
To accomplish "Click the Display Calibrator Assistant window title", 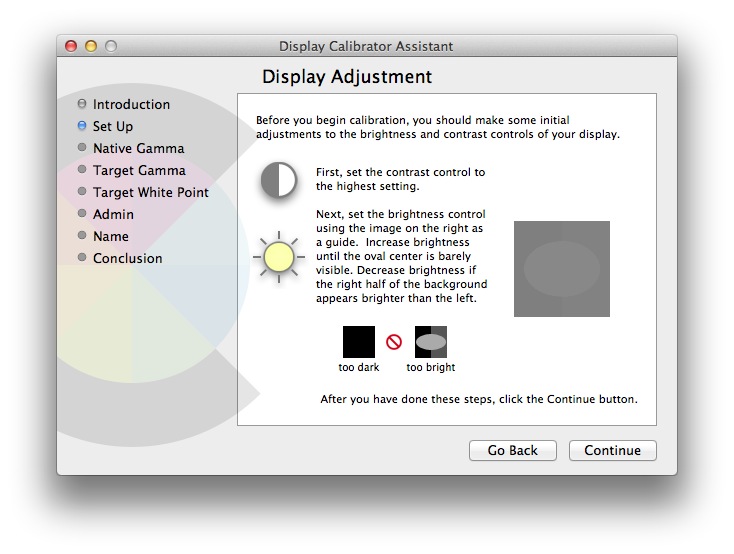I will click(x=366, y=46).
